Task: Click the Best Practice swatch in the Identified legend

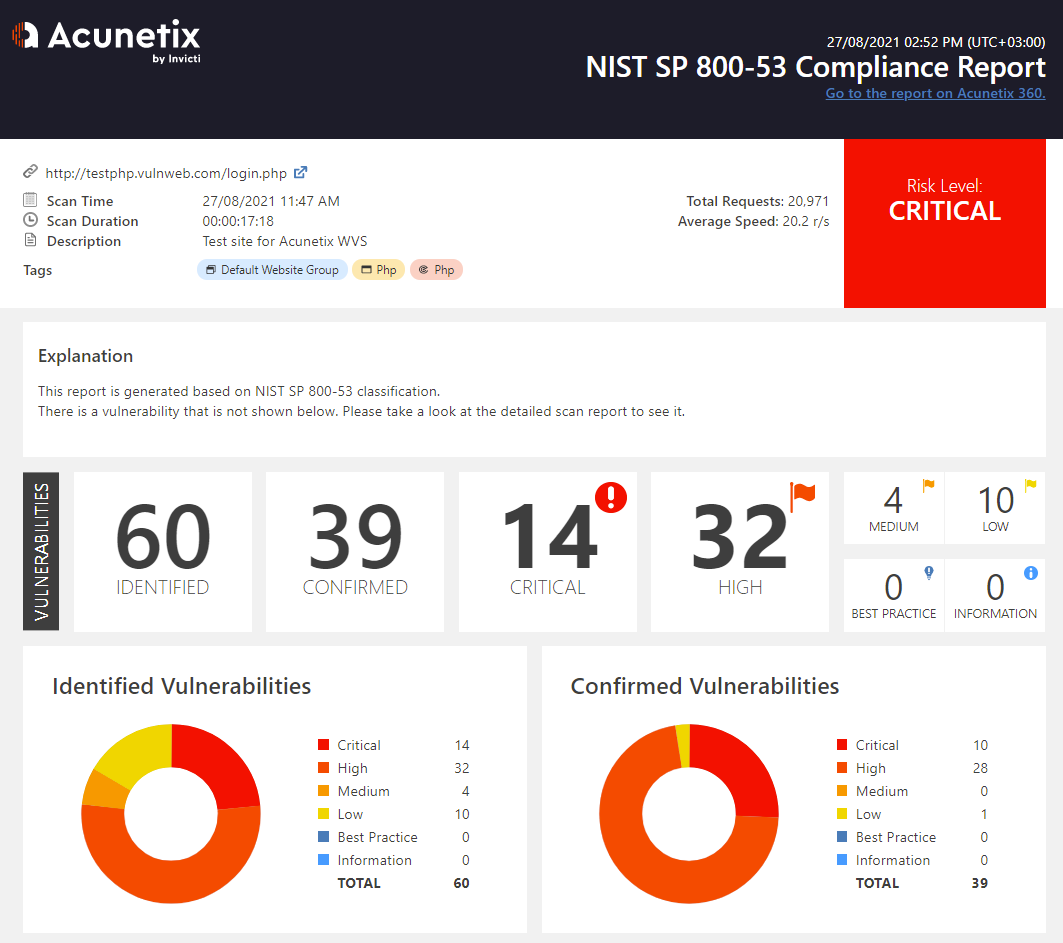Action: pos(323,837)
